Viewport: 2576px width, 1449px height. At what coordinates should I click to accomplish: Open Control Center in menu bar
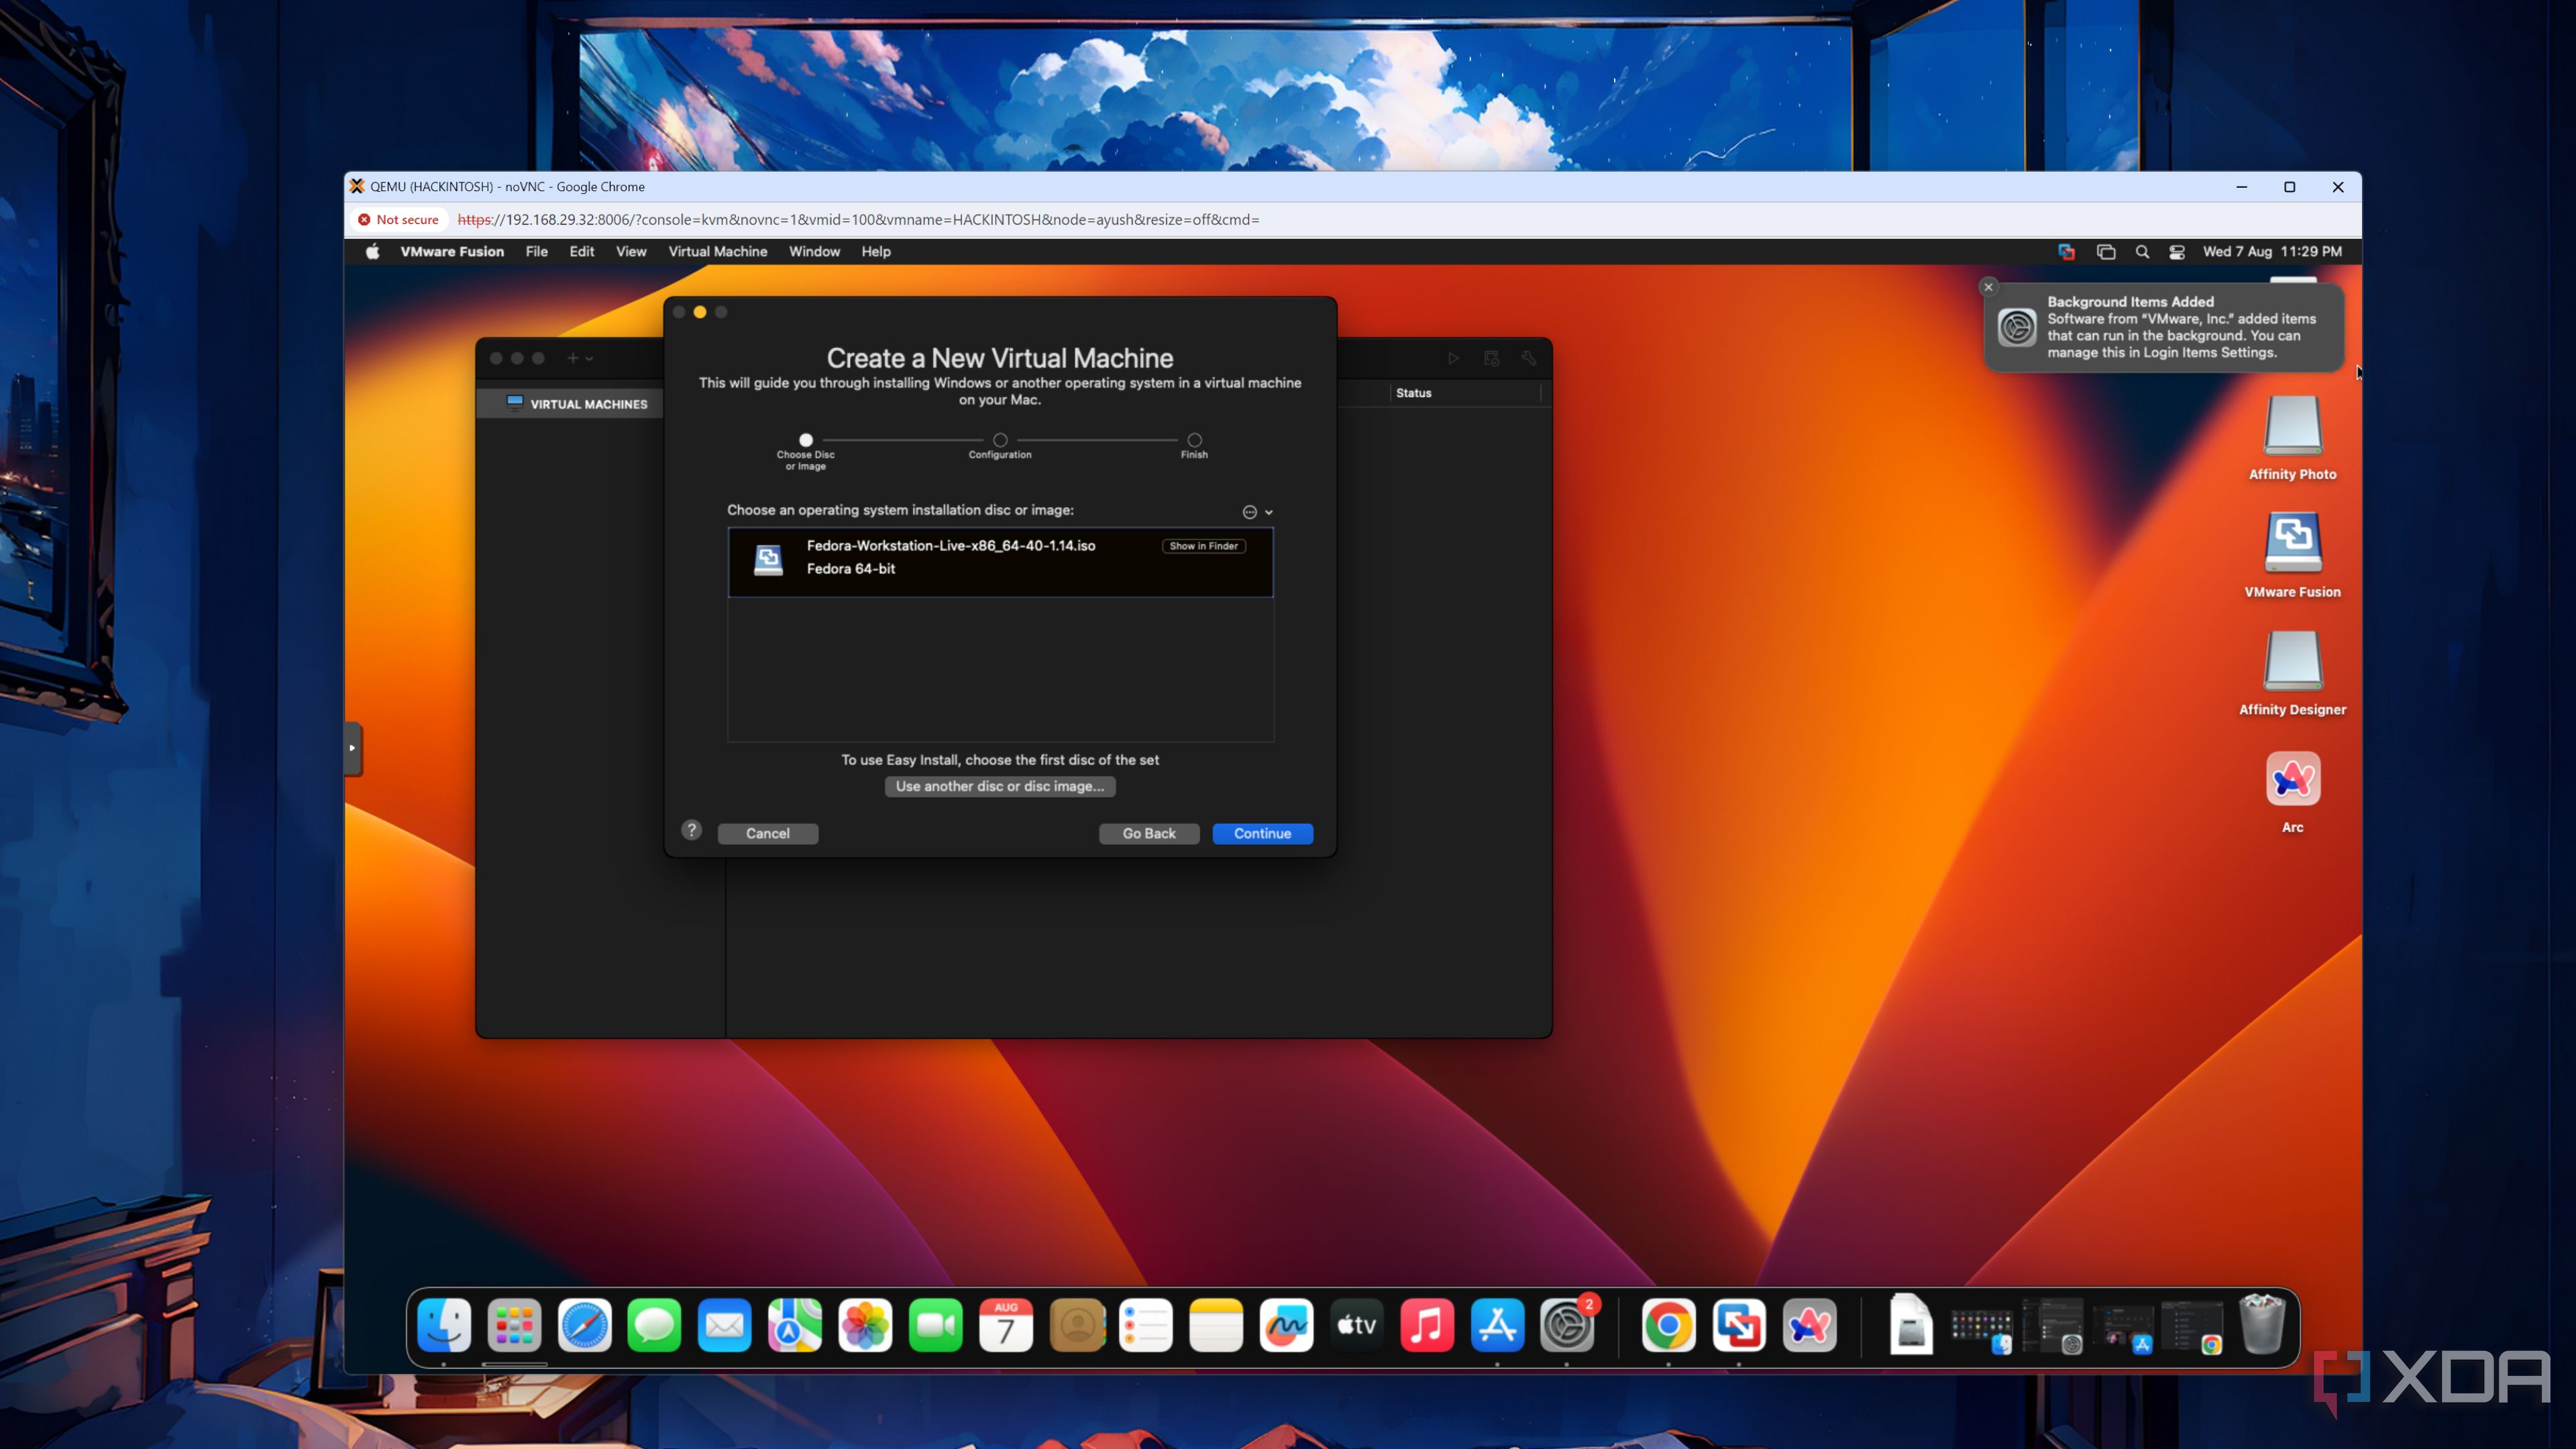click(2177, 252)
